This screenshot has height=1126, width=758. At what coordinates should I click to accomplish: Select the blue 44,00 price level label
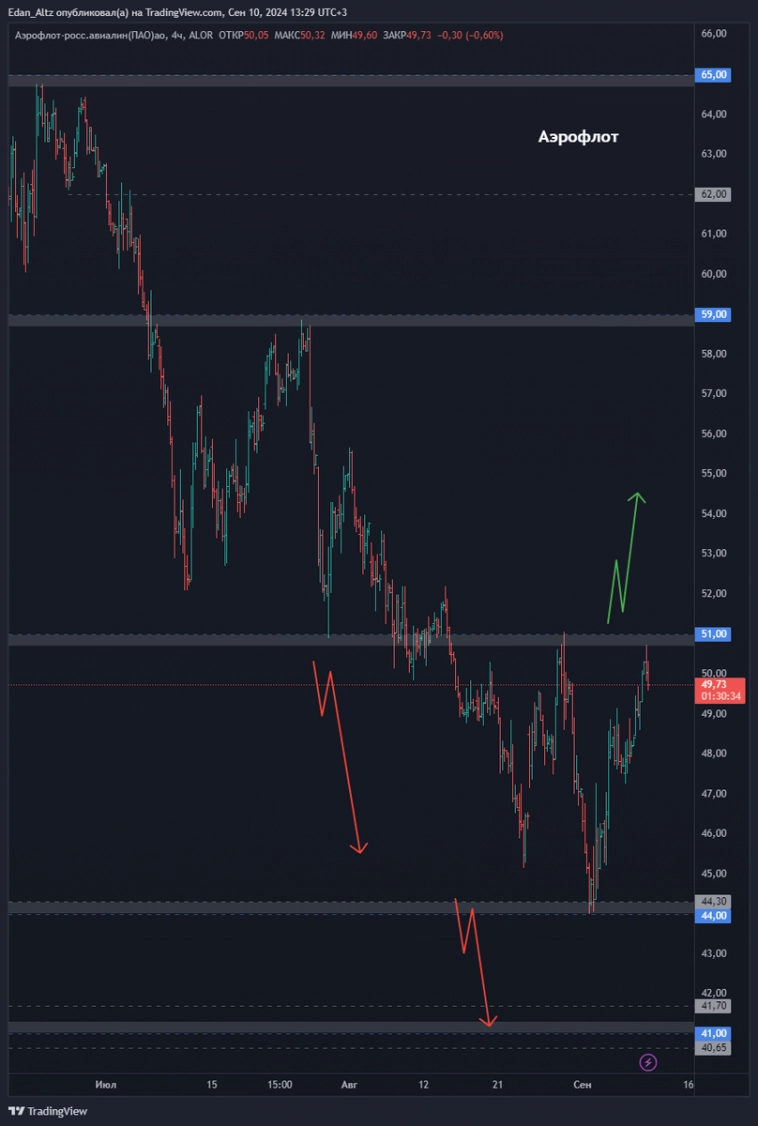pyautogui.click(x=713, y=916)
